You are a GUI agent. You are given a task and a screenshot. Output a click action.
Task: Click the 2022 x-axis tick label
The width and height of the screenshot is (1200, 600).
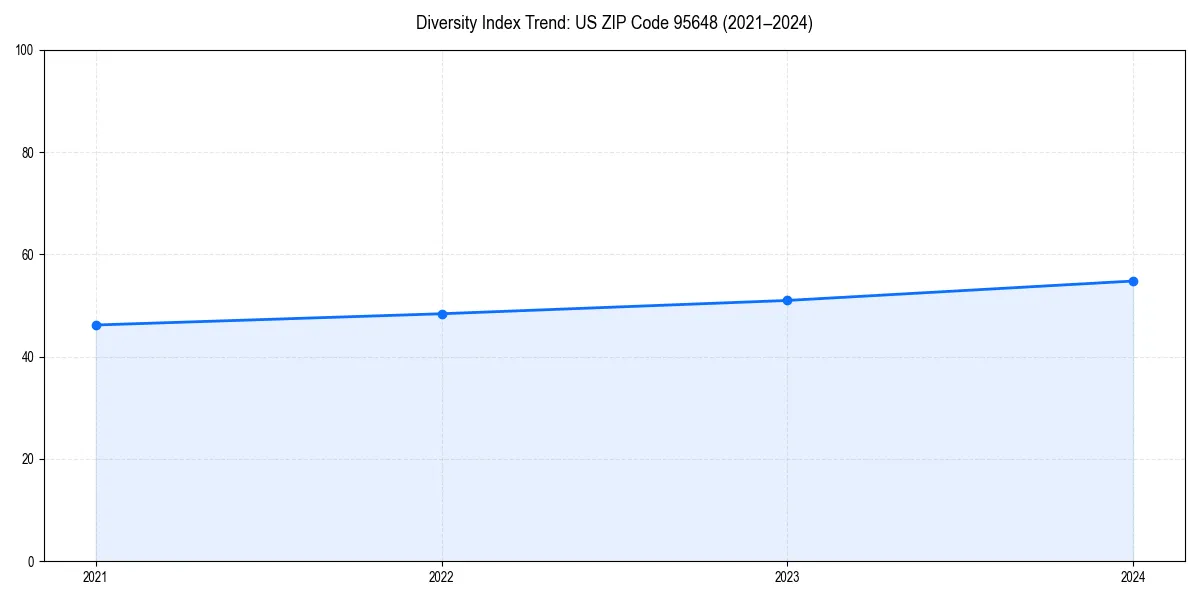pyautogui.click(x=441, y=576)
